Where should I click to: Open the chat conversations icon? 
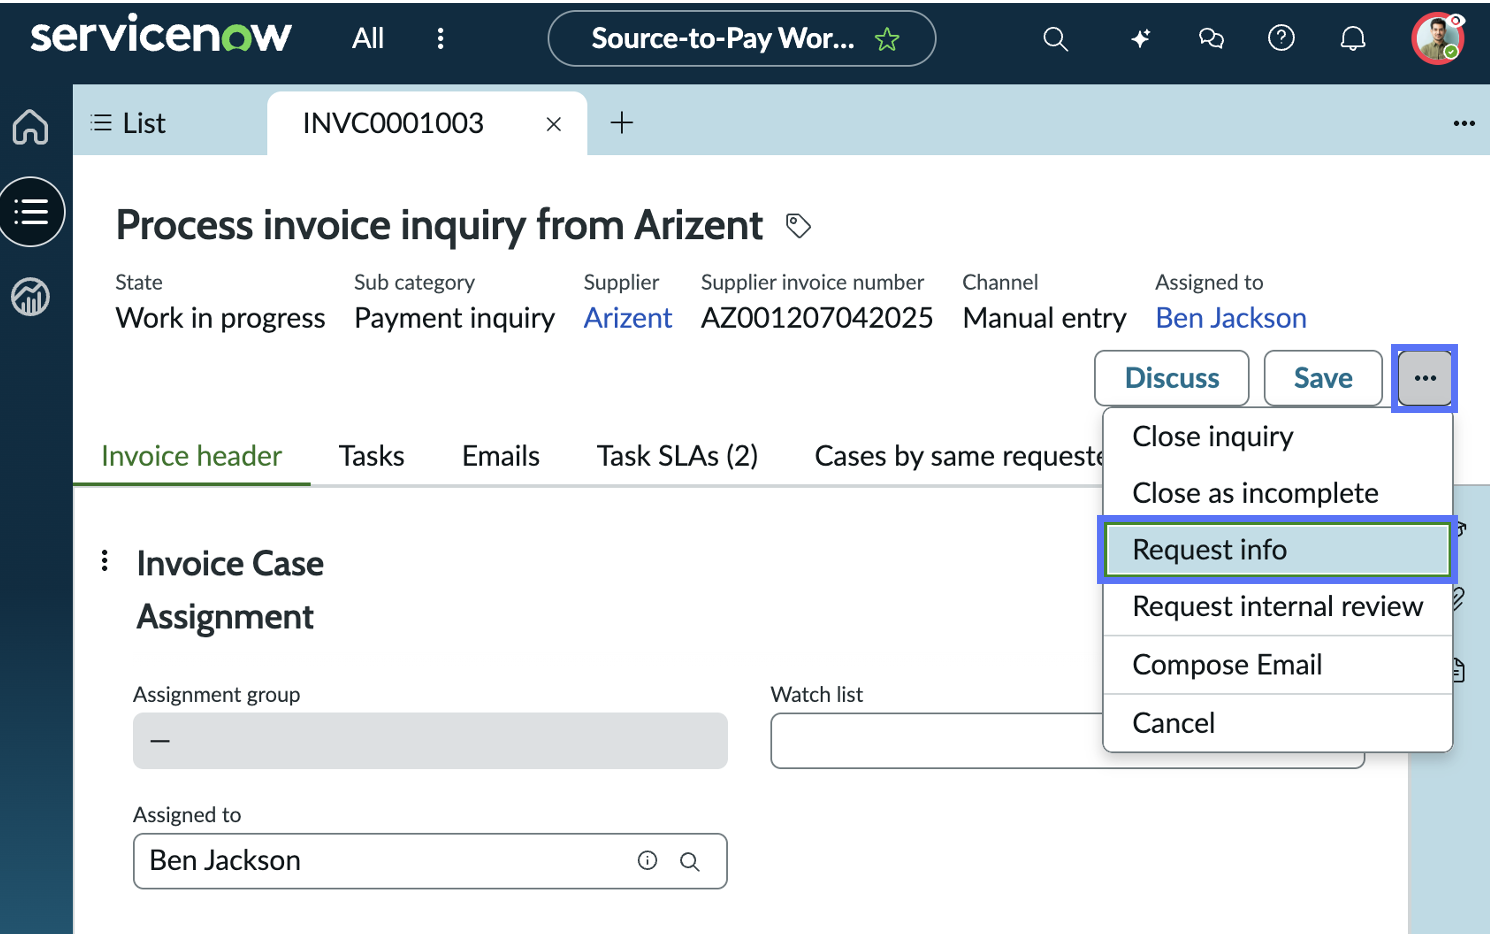[1211, 39]
